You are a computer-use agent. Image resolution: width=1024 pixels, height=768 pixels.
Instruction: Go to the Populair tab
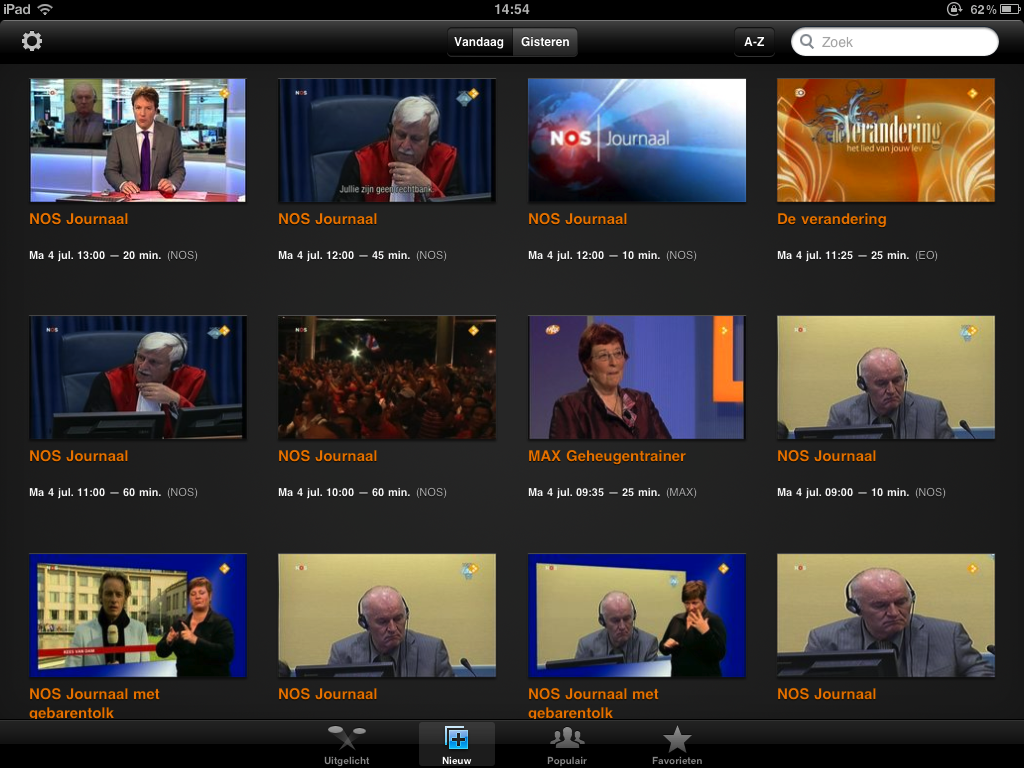pos(567,745)
